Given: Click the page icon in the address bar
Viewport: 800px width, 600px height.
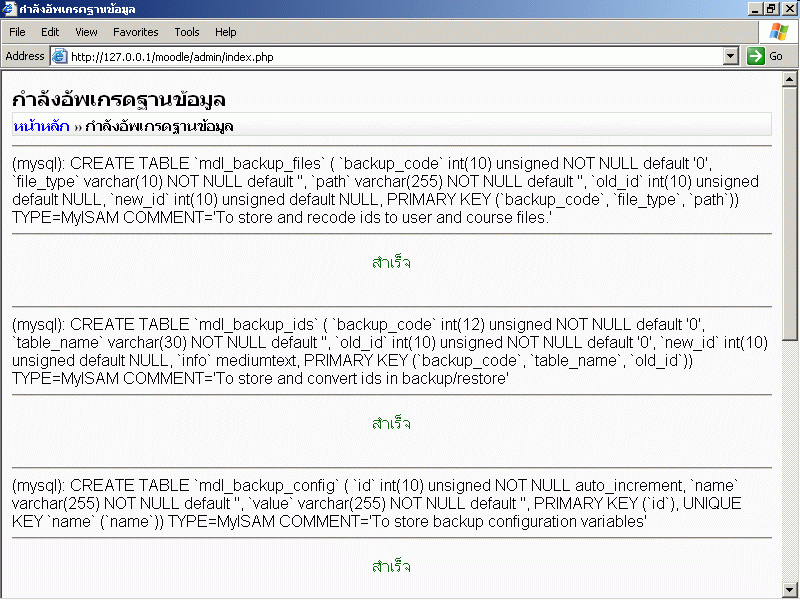Looking at the screenshot, I should pos(59,57).
